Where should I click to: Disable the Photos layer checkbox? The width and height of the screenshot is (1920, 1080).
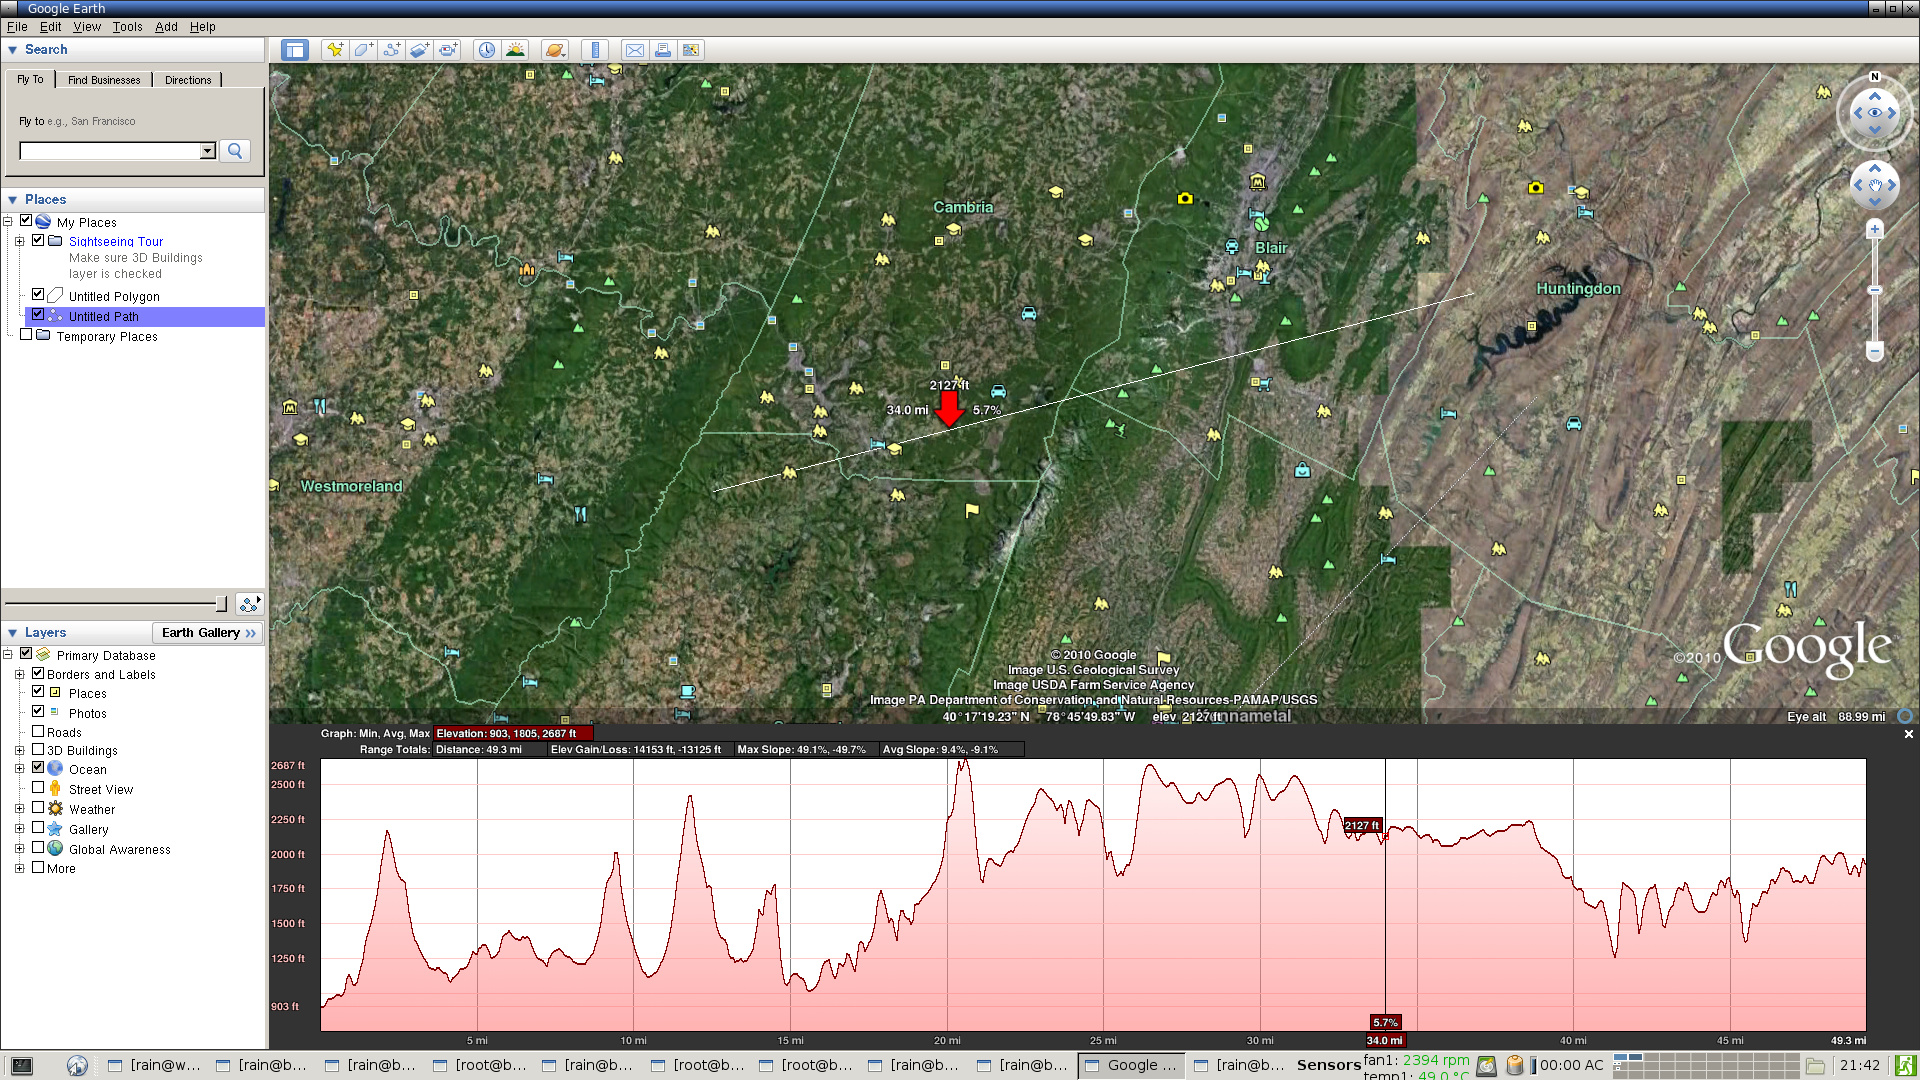[38, 711]
